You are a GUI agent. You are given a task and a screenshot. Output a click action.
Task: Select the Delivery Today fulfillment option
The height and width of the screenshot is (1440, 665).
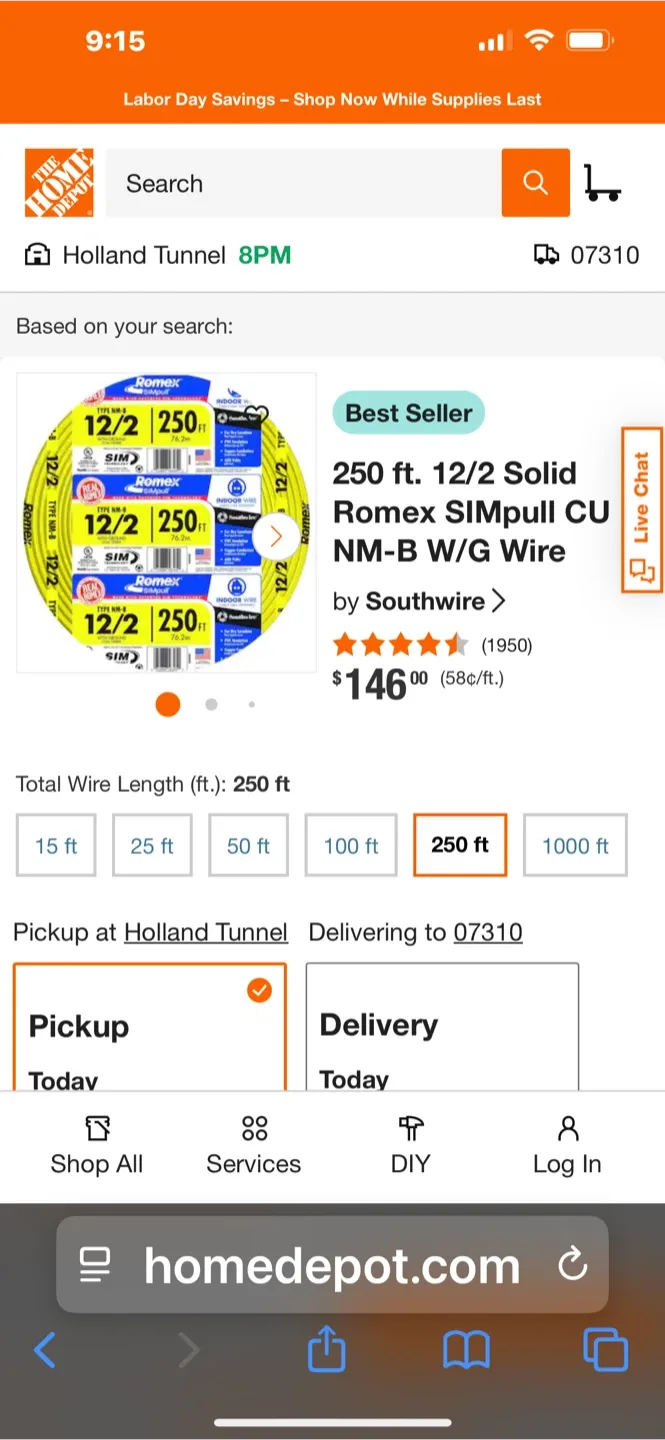pos(442,1027)
